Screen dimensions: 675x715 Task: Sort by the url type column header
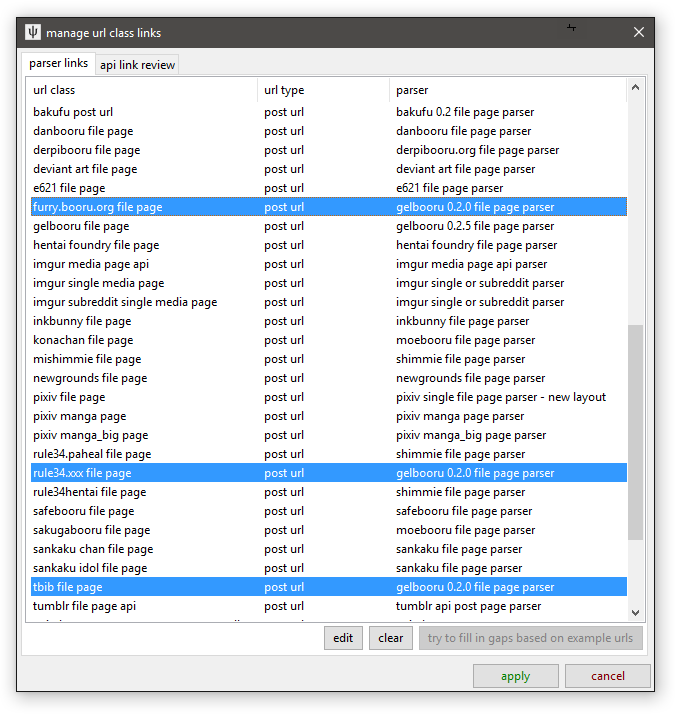point(323,90)
